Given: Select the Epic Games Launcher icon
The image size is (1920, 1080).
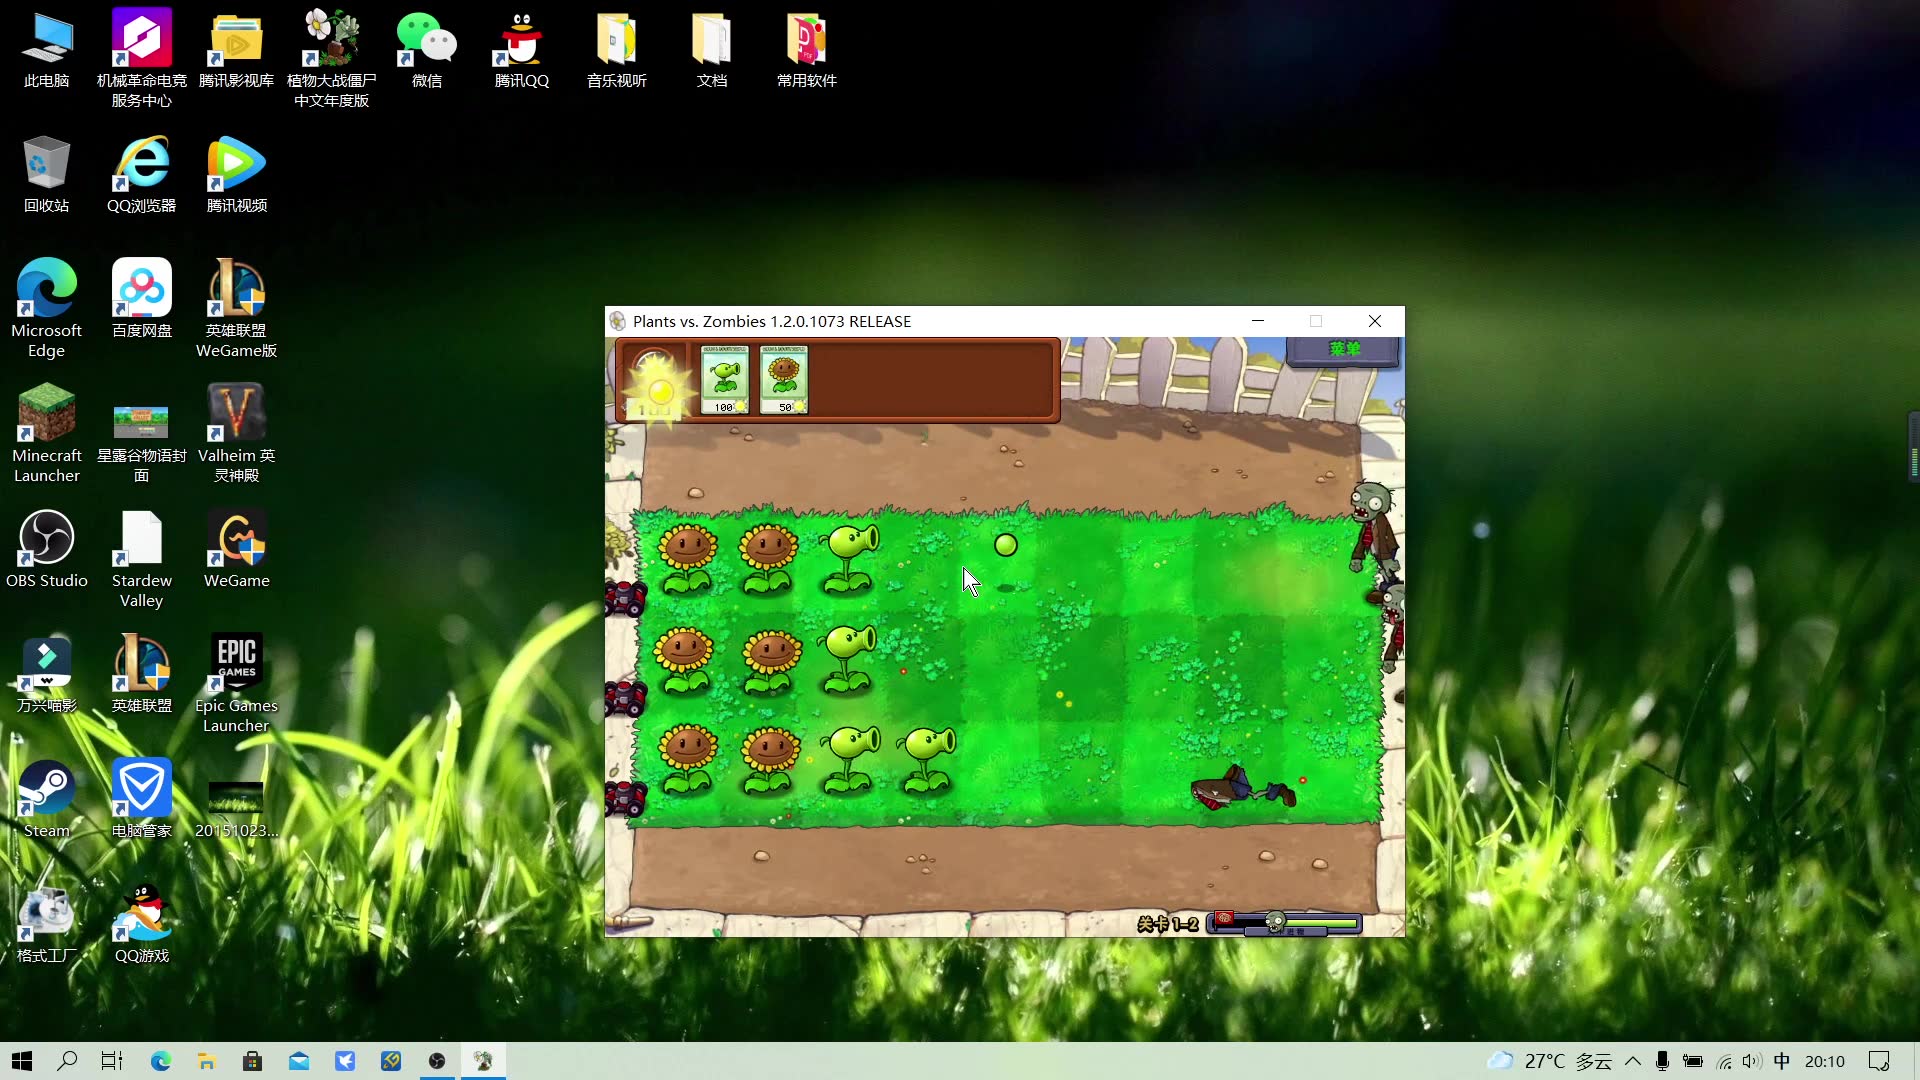Looking at the screenshot, I should click(237, 684).
